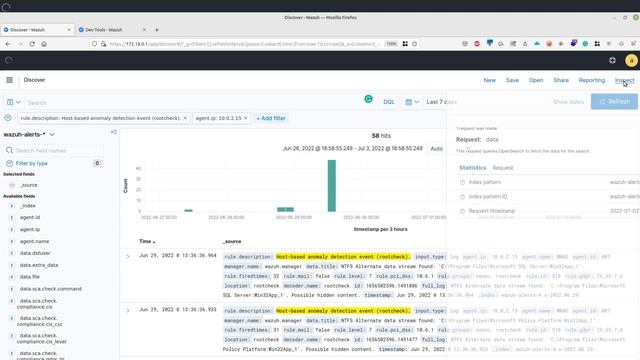Expand the 13:36:36.964 log row
Screen dimensions: 640x360
click(x=128, y=256)
